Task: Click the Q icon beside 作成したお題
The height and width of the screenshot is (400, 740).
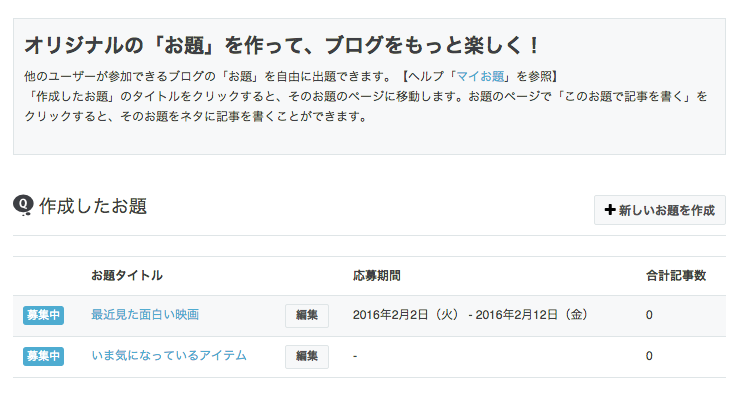Action: 23,205
